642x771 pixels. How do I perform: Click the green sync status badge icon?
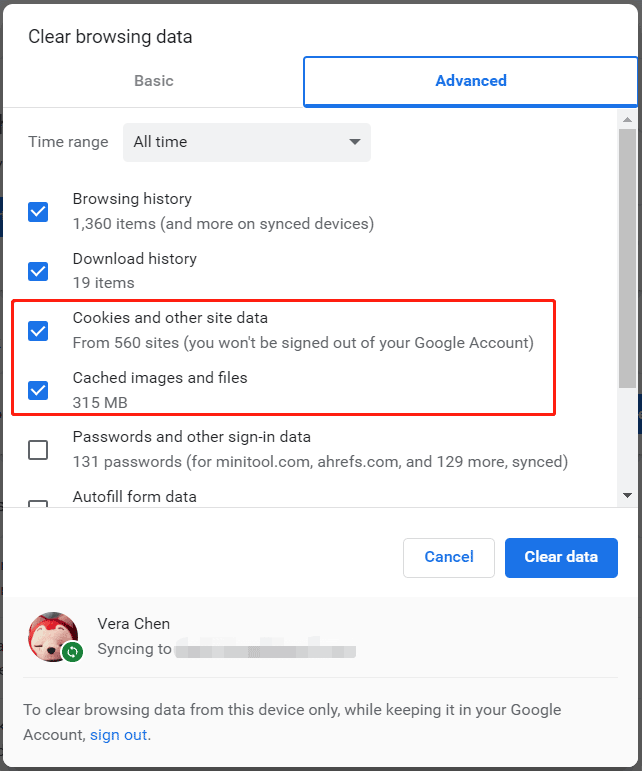[x=72, y=652]
